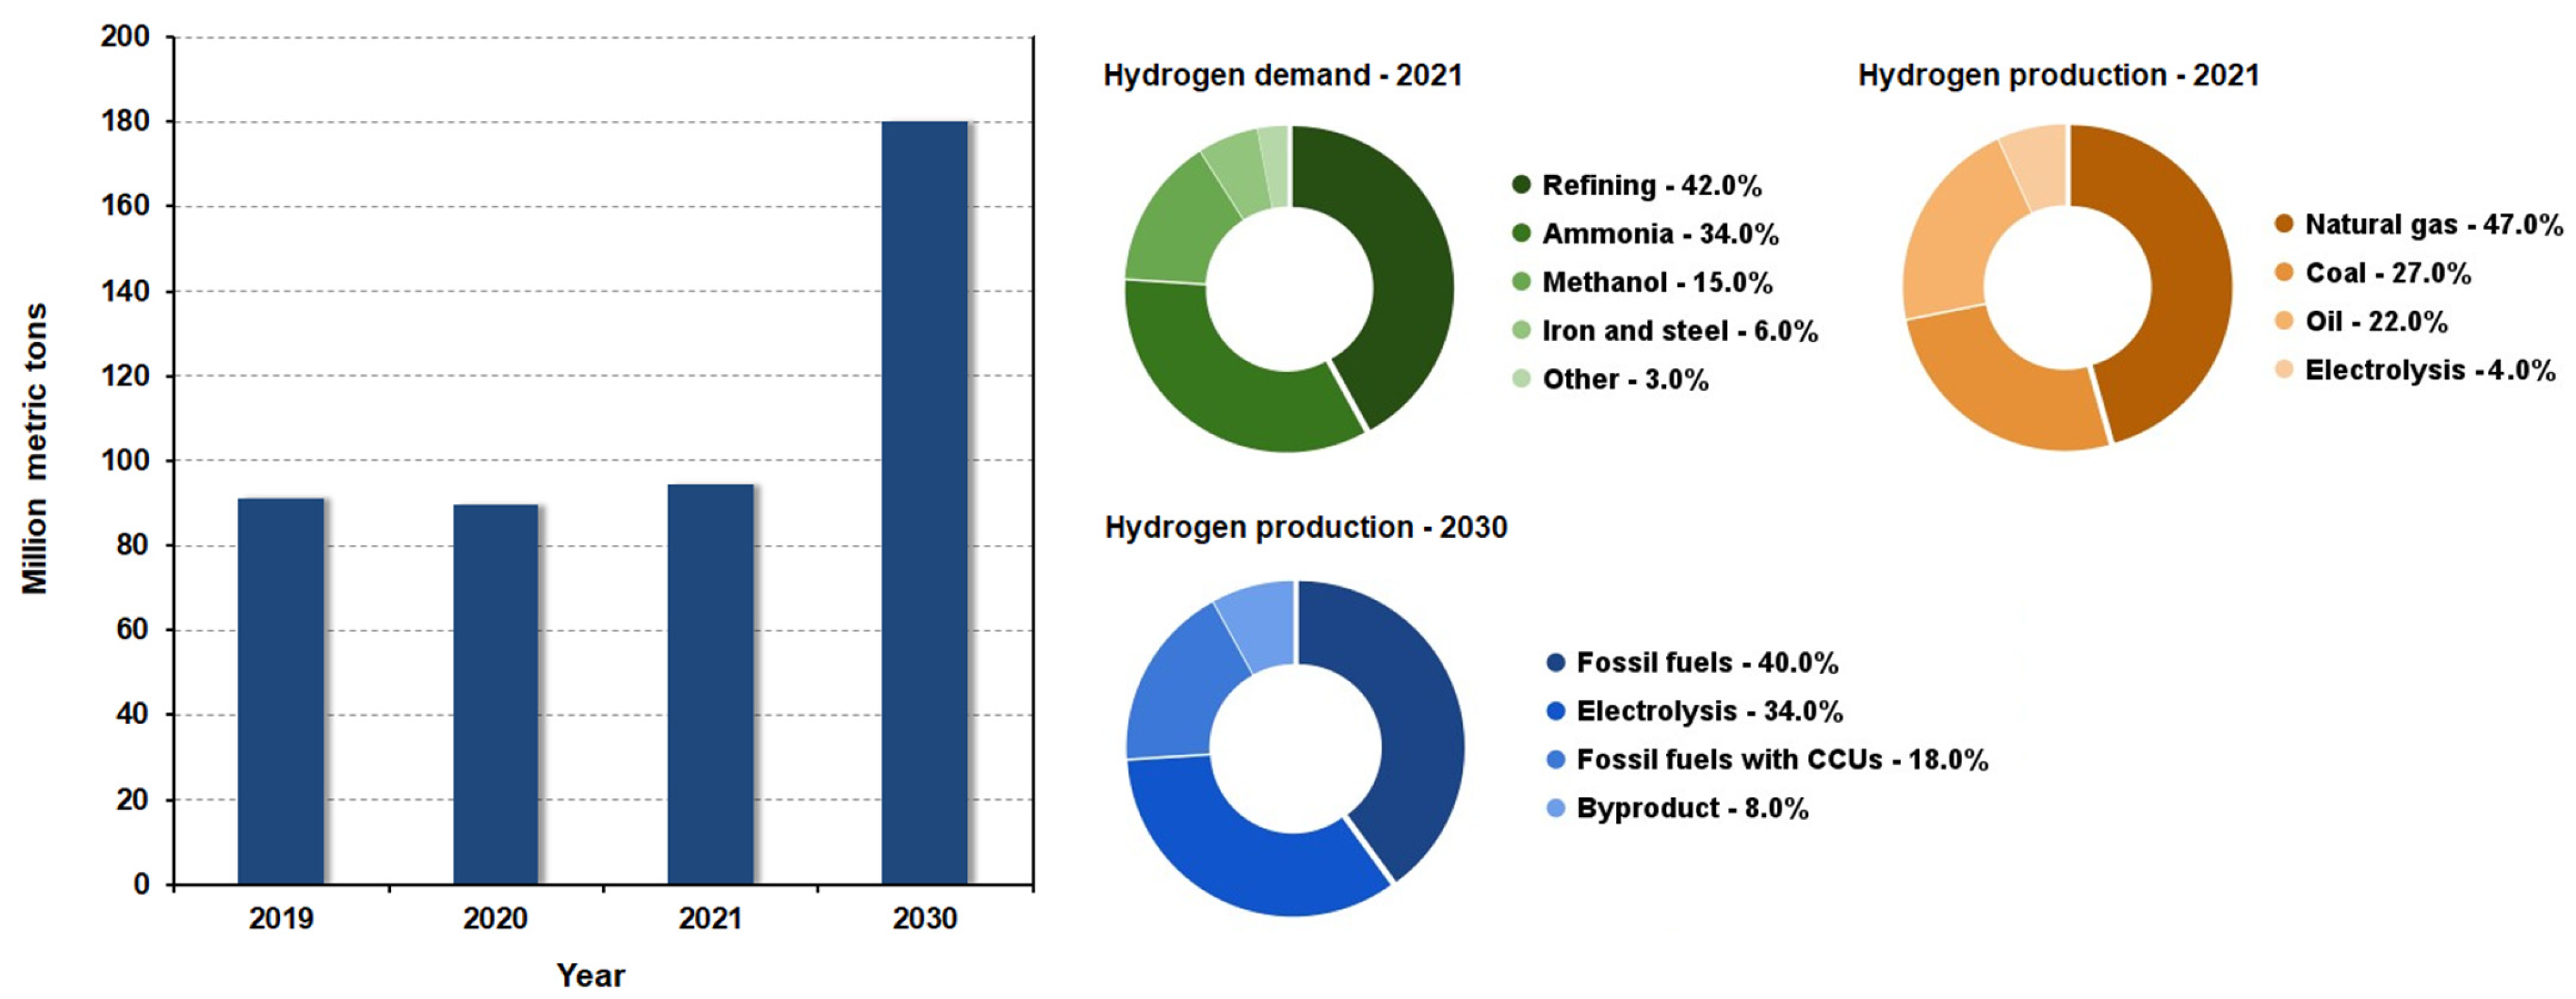The height and width of the screenshot is (999, 2576).
Task: Select the 2020 bar in chart
Action: coord(495,694)
